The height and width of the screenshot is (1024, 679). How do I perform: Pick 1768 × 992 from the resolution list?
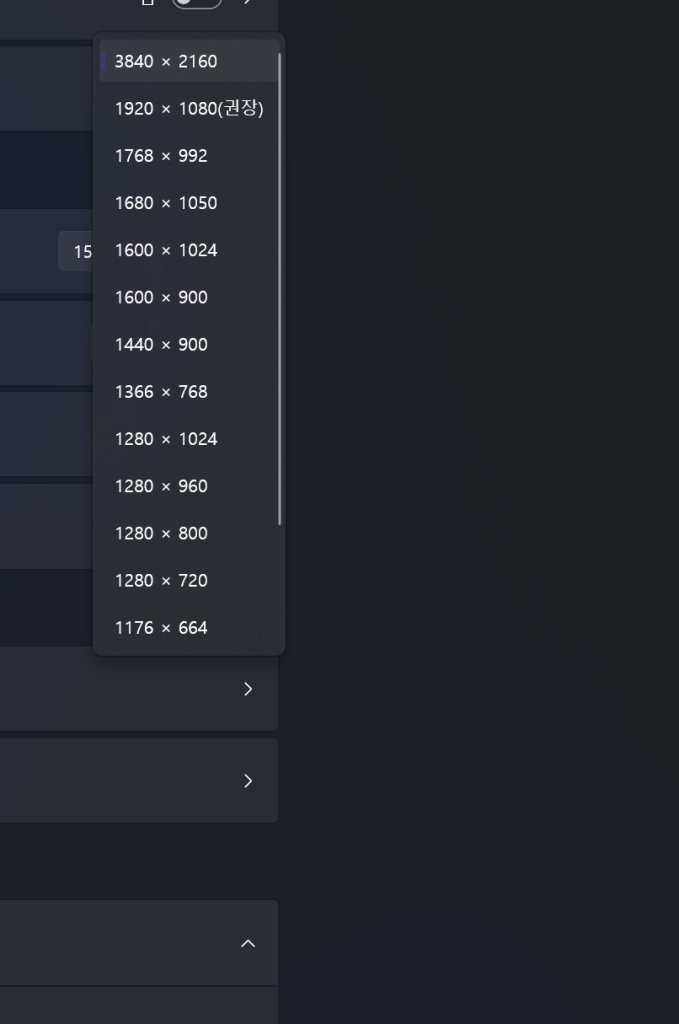[161, 156]
